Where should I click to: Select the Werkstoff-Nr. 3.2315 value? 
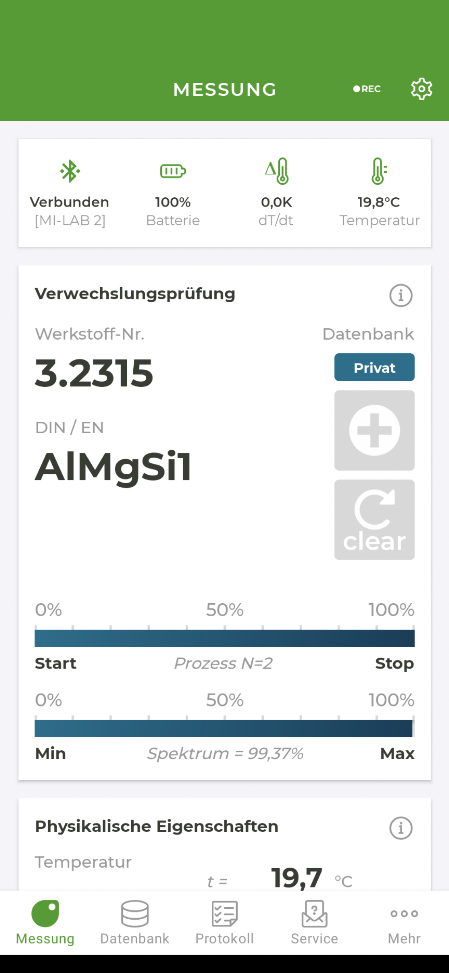pos(94,374)
